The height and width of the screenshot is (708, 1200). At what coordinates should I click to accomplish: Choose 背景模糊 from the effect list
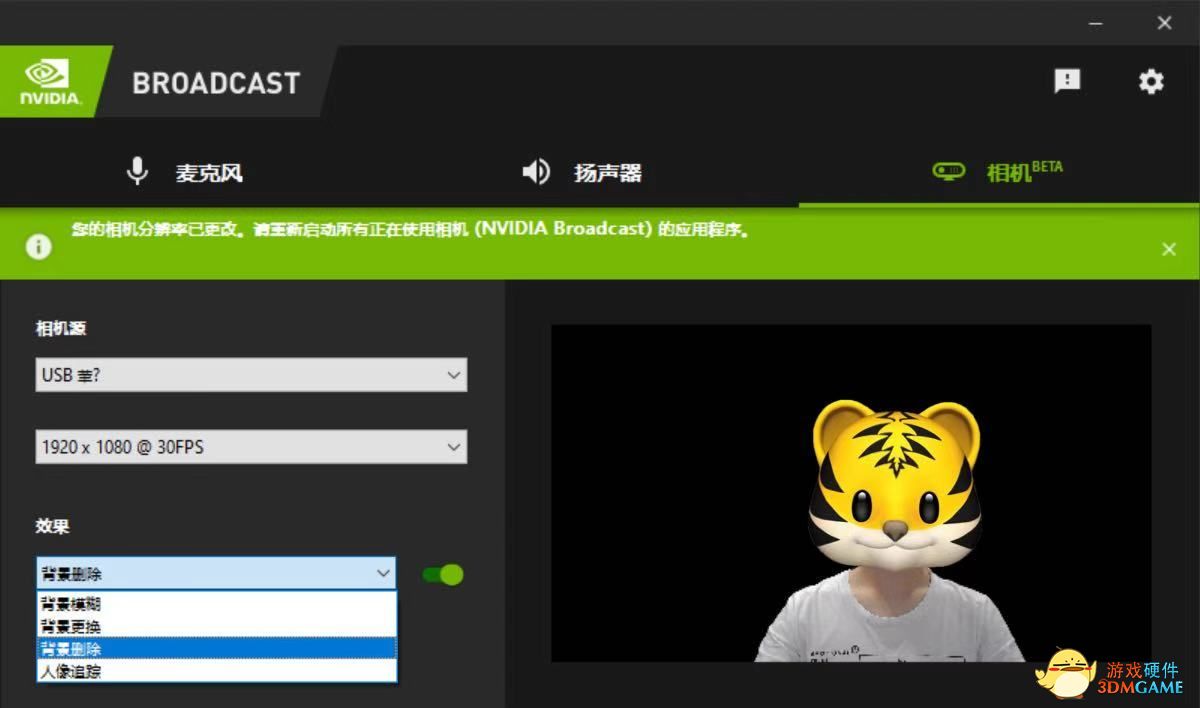click(x=216, y=604)
